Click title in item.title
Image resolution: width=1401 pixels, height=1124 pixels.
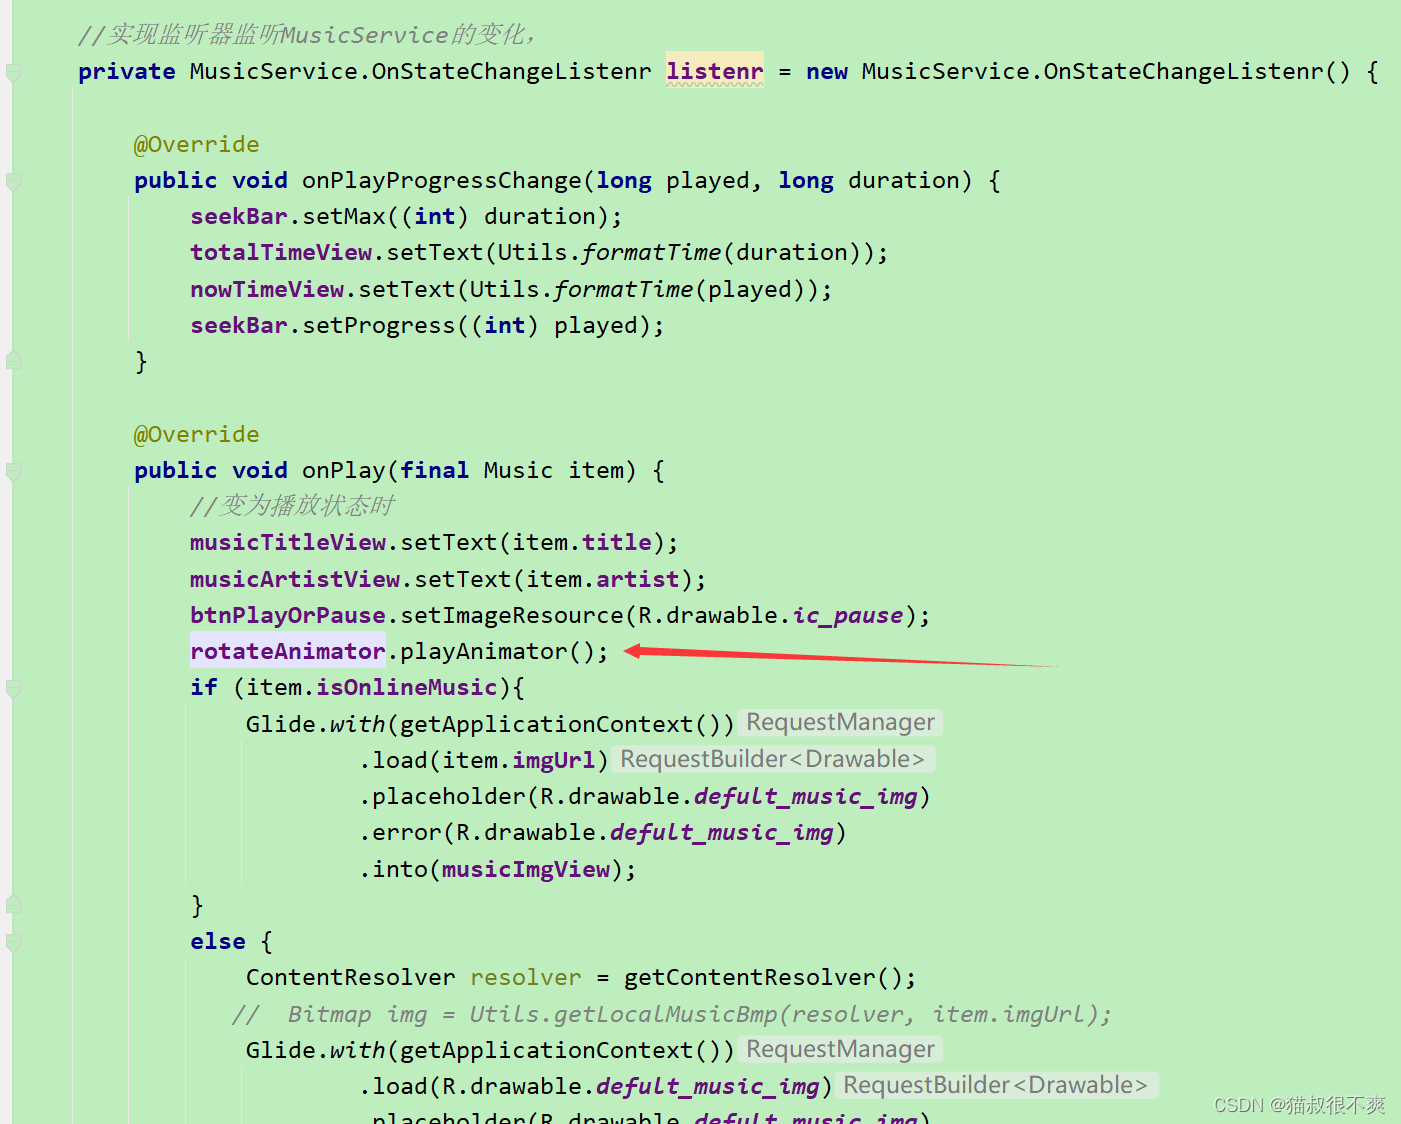pos(617,543)
